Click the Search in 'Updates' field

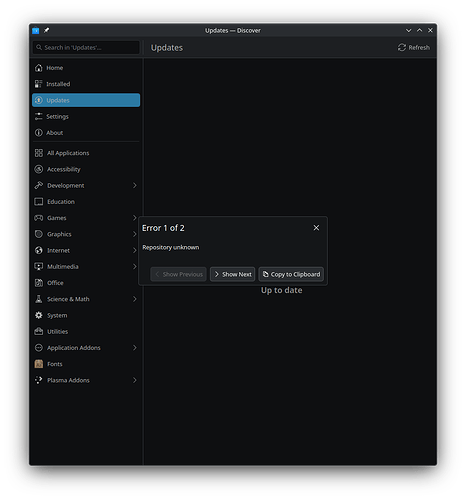[86, 47]
